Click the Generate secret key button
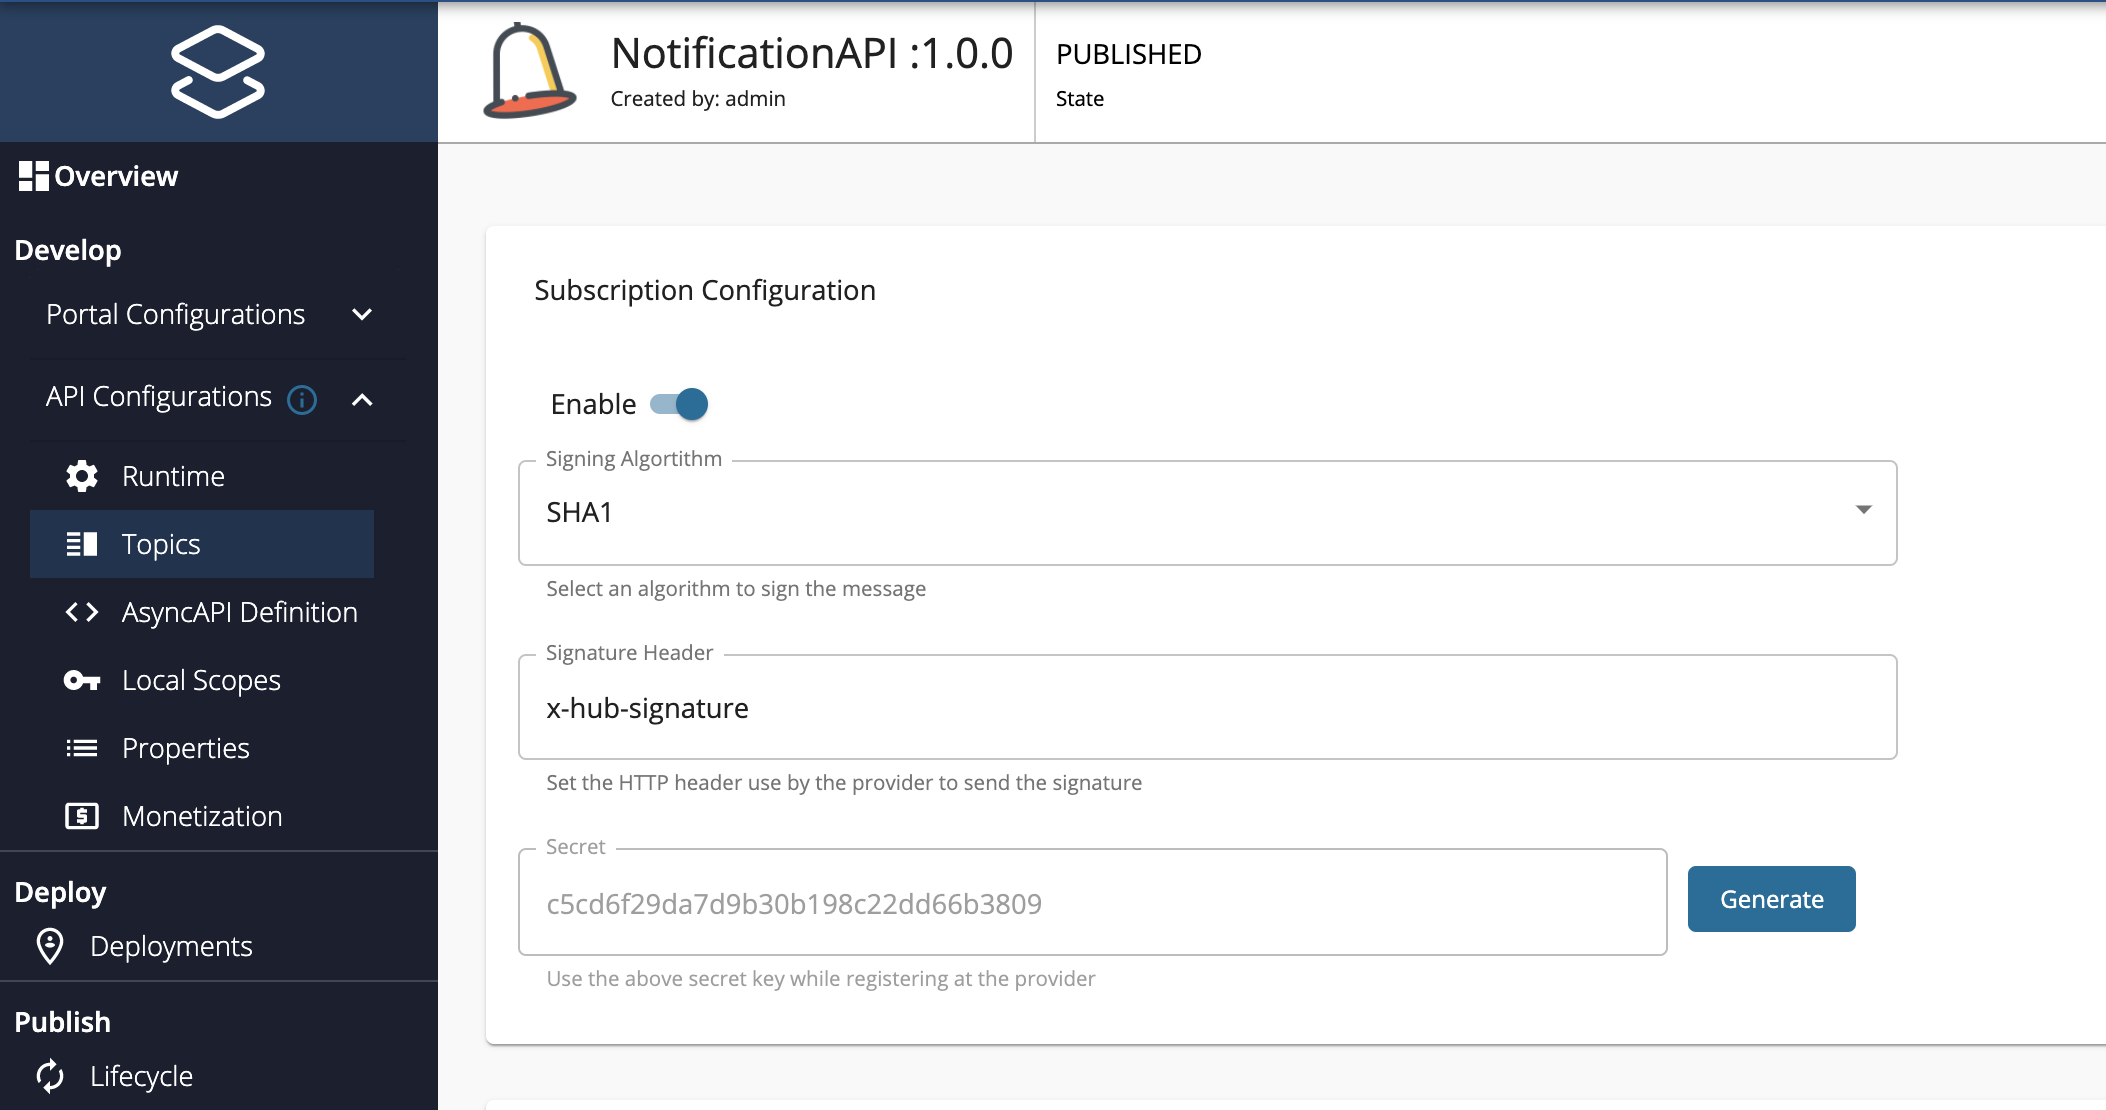The width and height of the screenshot is (2106, 1110). pyautogui.click(x=1770, y=898)
